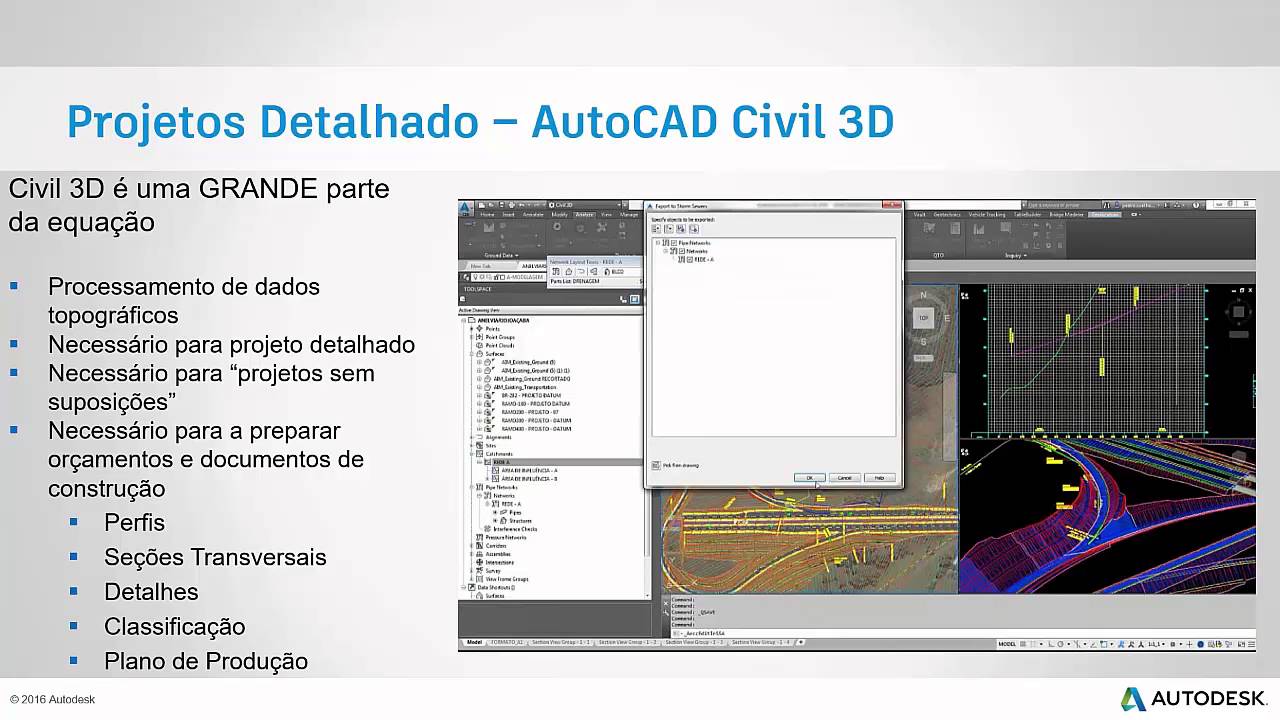Uncheck the REDE - A checkbox in Export dialog
This screenshot has width=1280, height=720.
tap(690, 259)
